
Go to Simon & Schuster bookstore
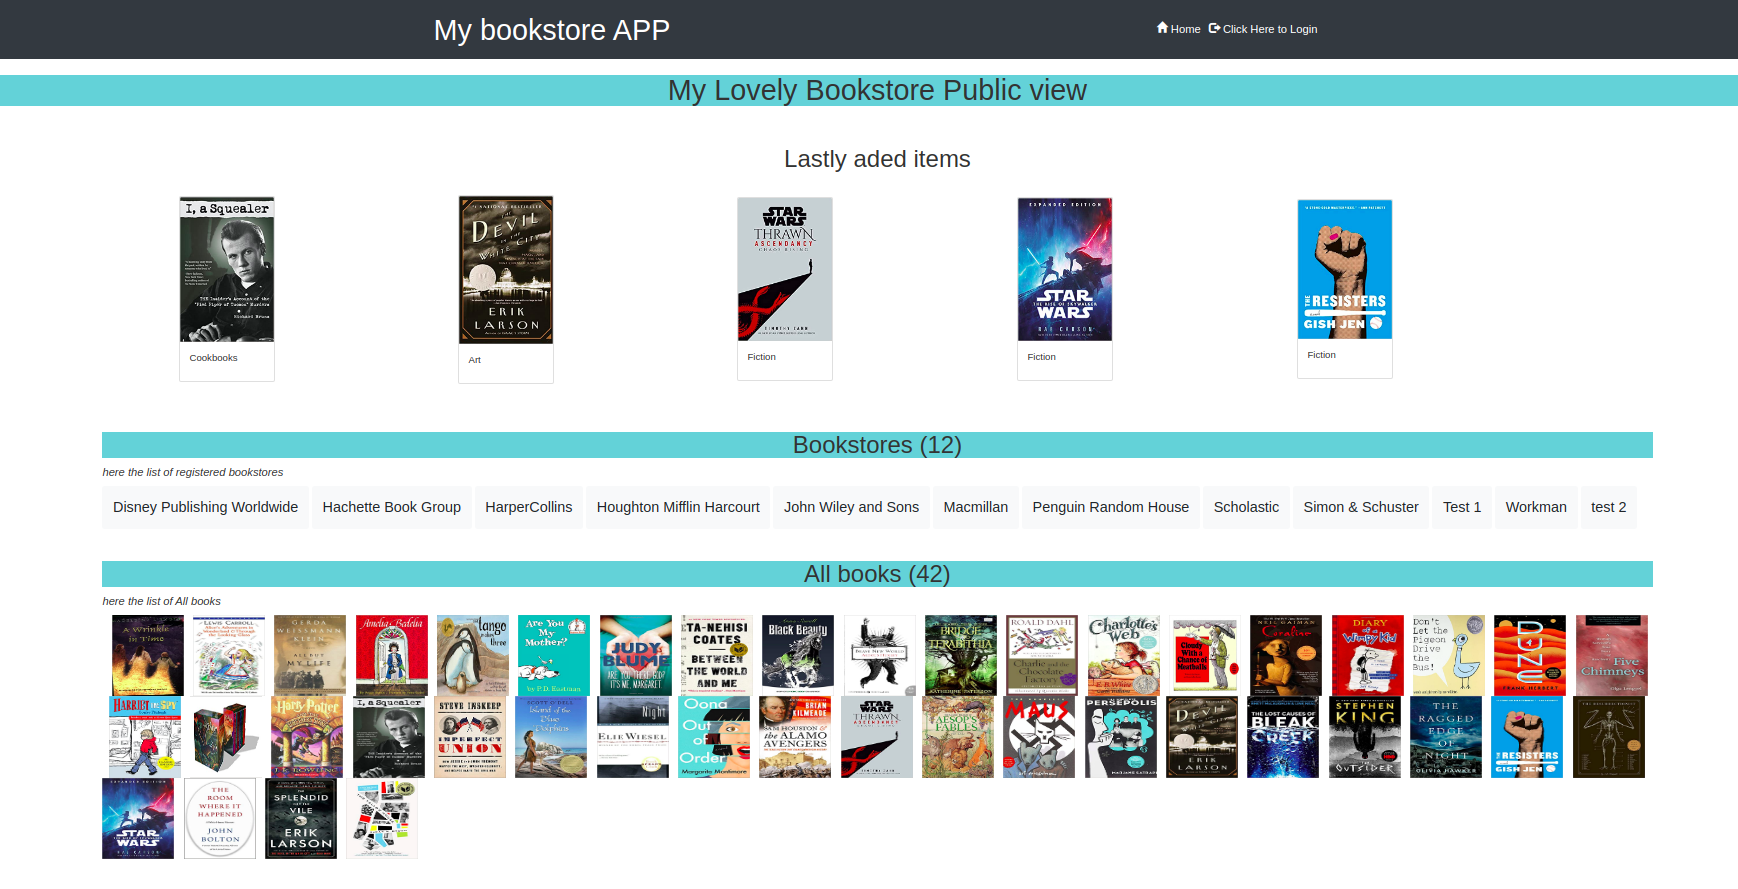1361,507
